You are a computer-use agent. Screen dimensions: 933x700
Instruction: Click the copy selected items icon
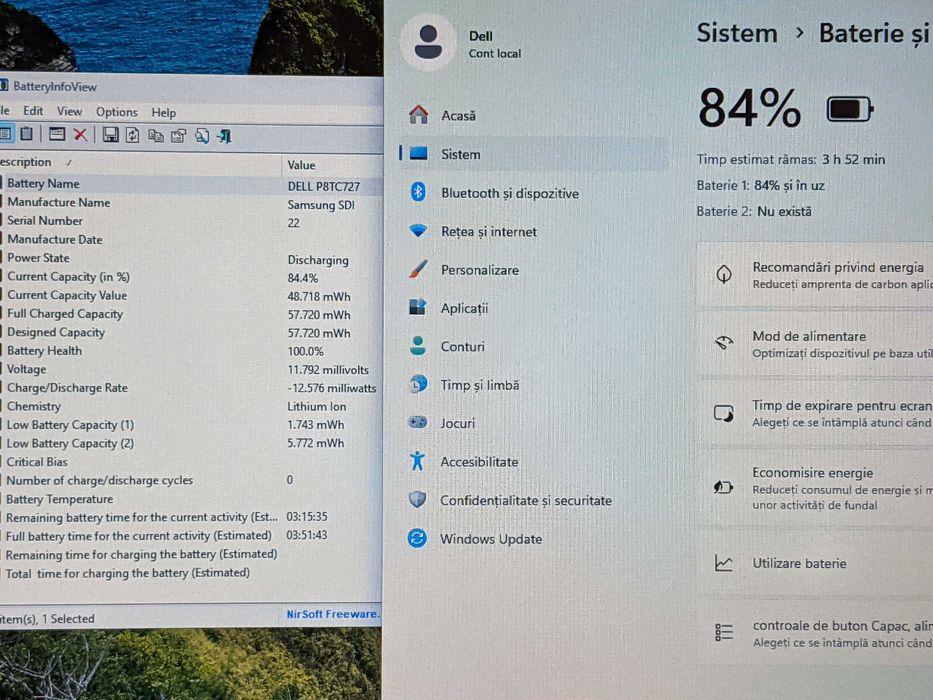(156, 136)
